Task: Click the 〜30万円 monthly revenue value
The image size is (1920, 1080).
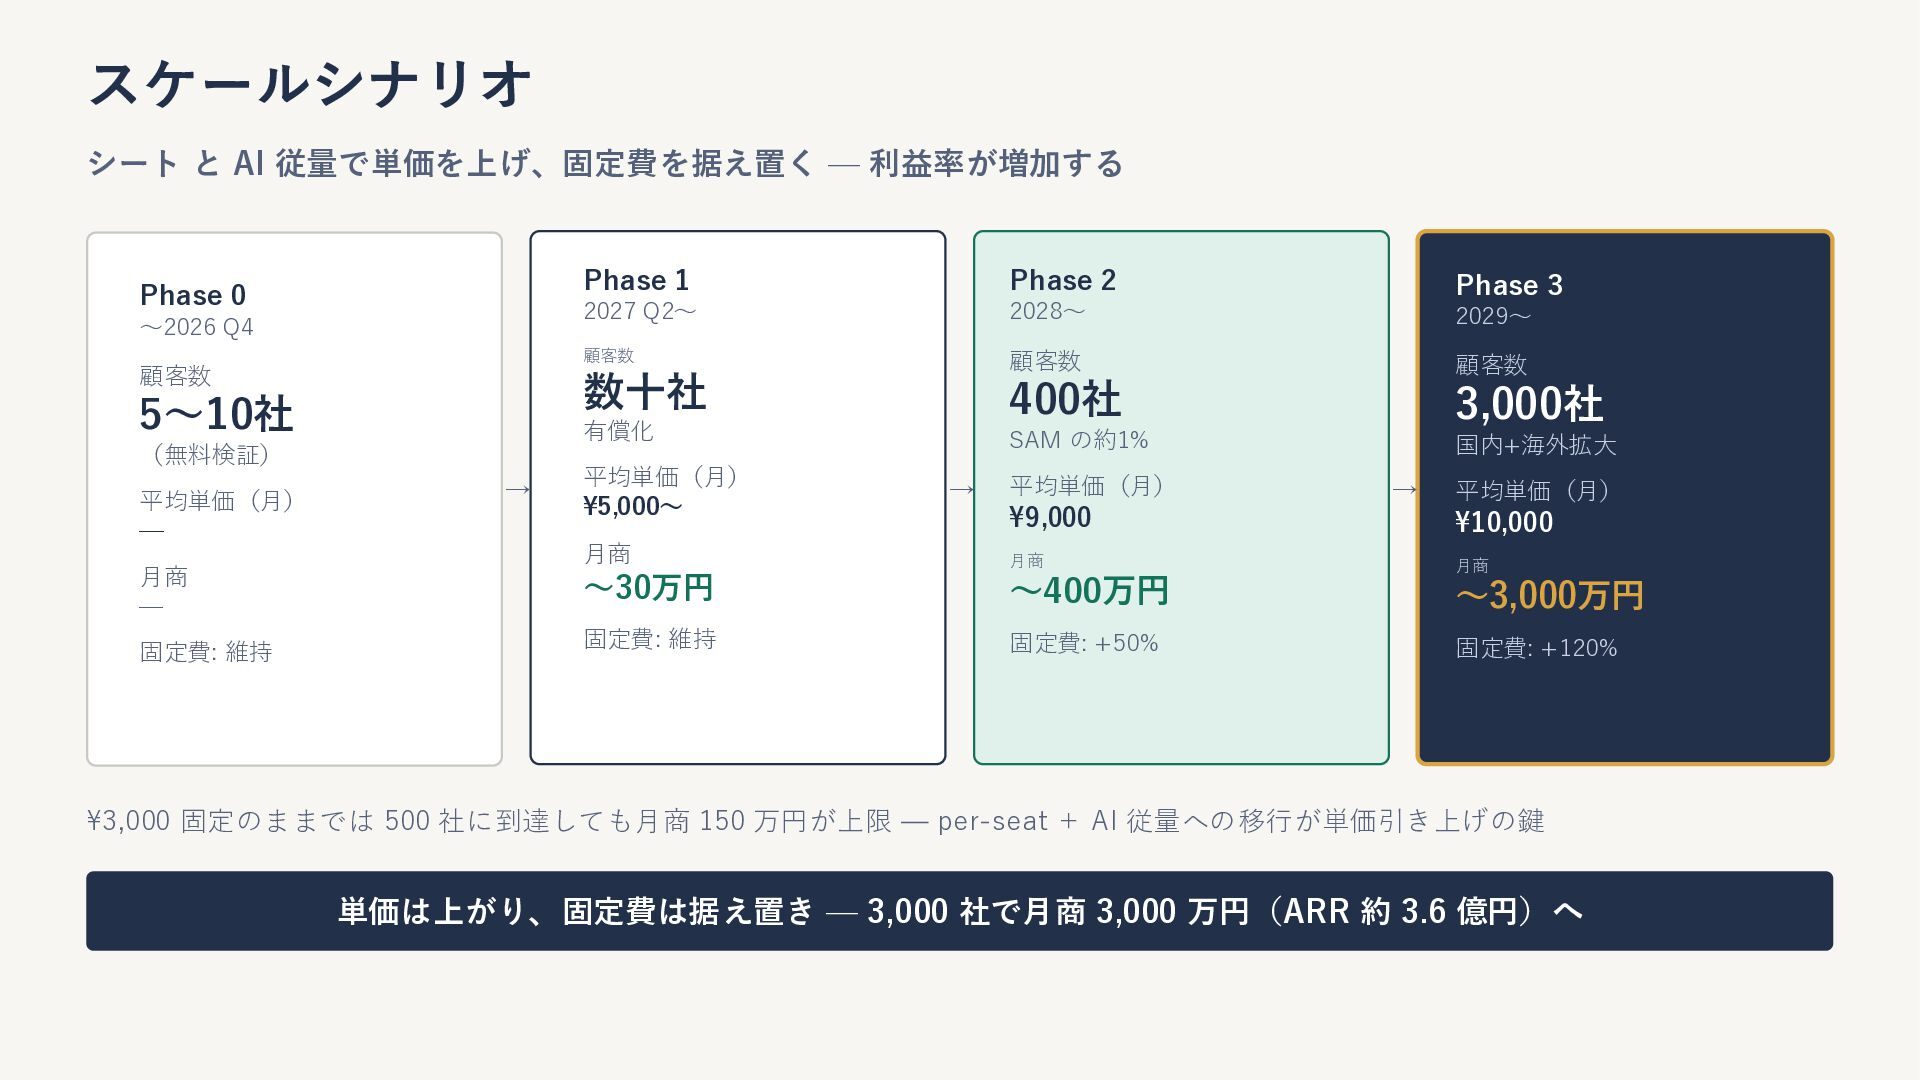Action: coord(648,587)
